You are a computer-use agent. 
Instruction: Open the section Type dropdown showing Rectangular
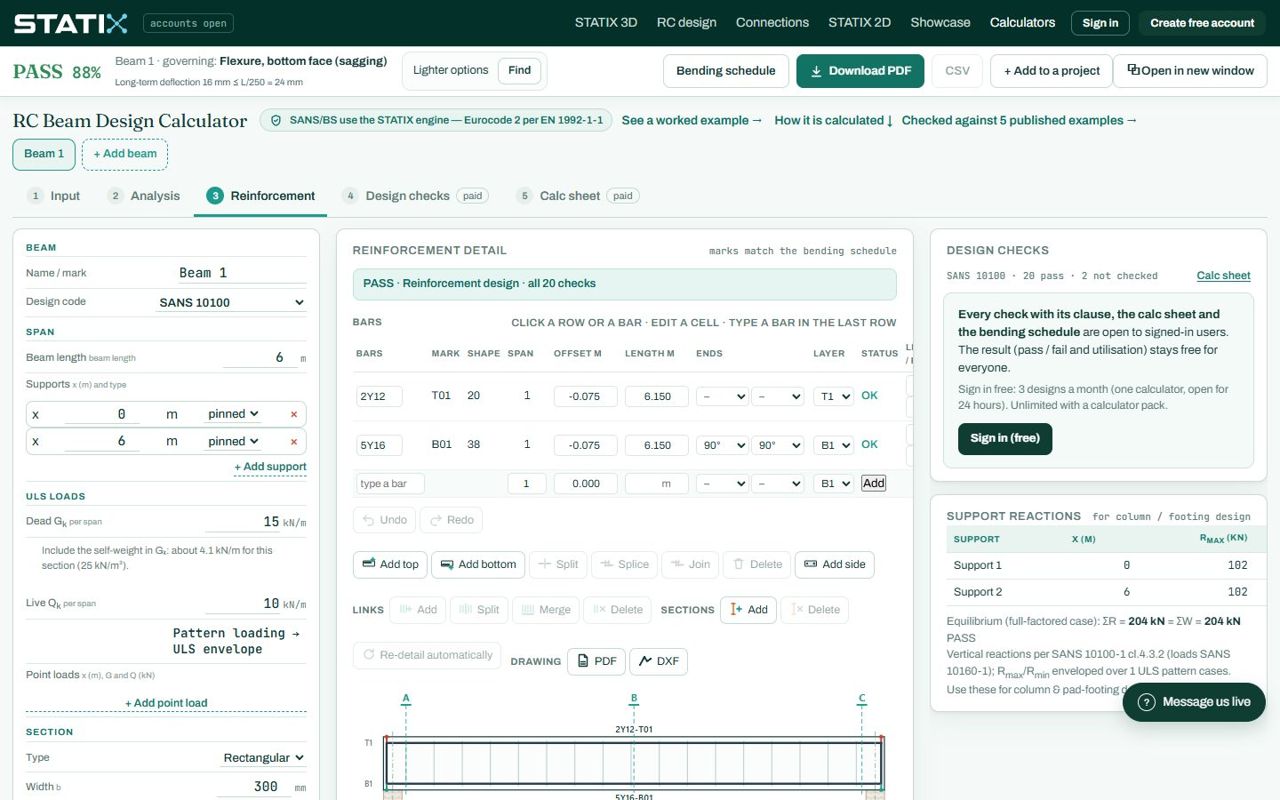coord(264,758)
